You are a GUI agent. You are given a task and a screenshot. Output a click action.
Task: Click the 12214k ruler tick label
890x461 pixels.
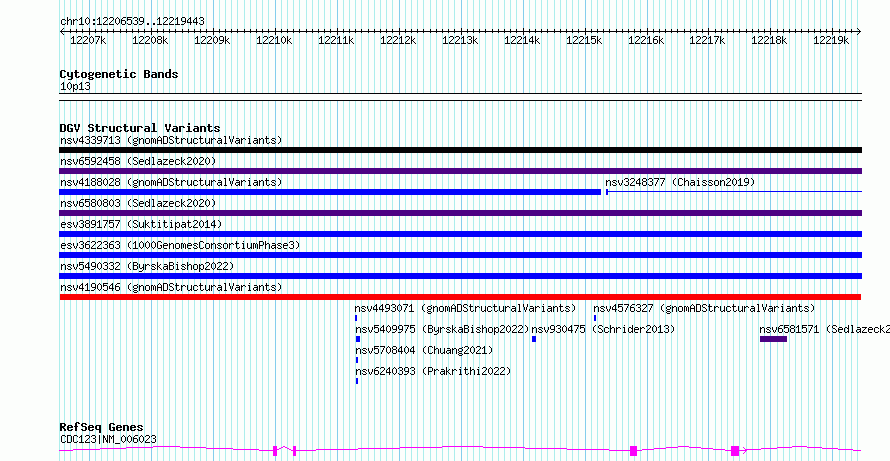click(x=522, y=40)
